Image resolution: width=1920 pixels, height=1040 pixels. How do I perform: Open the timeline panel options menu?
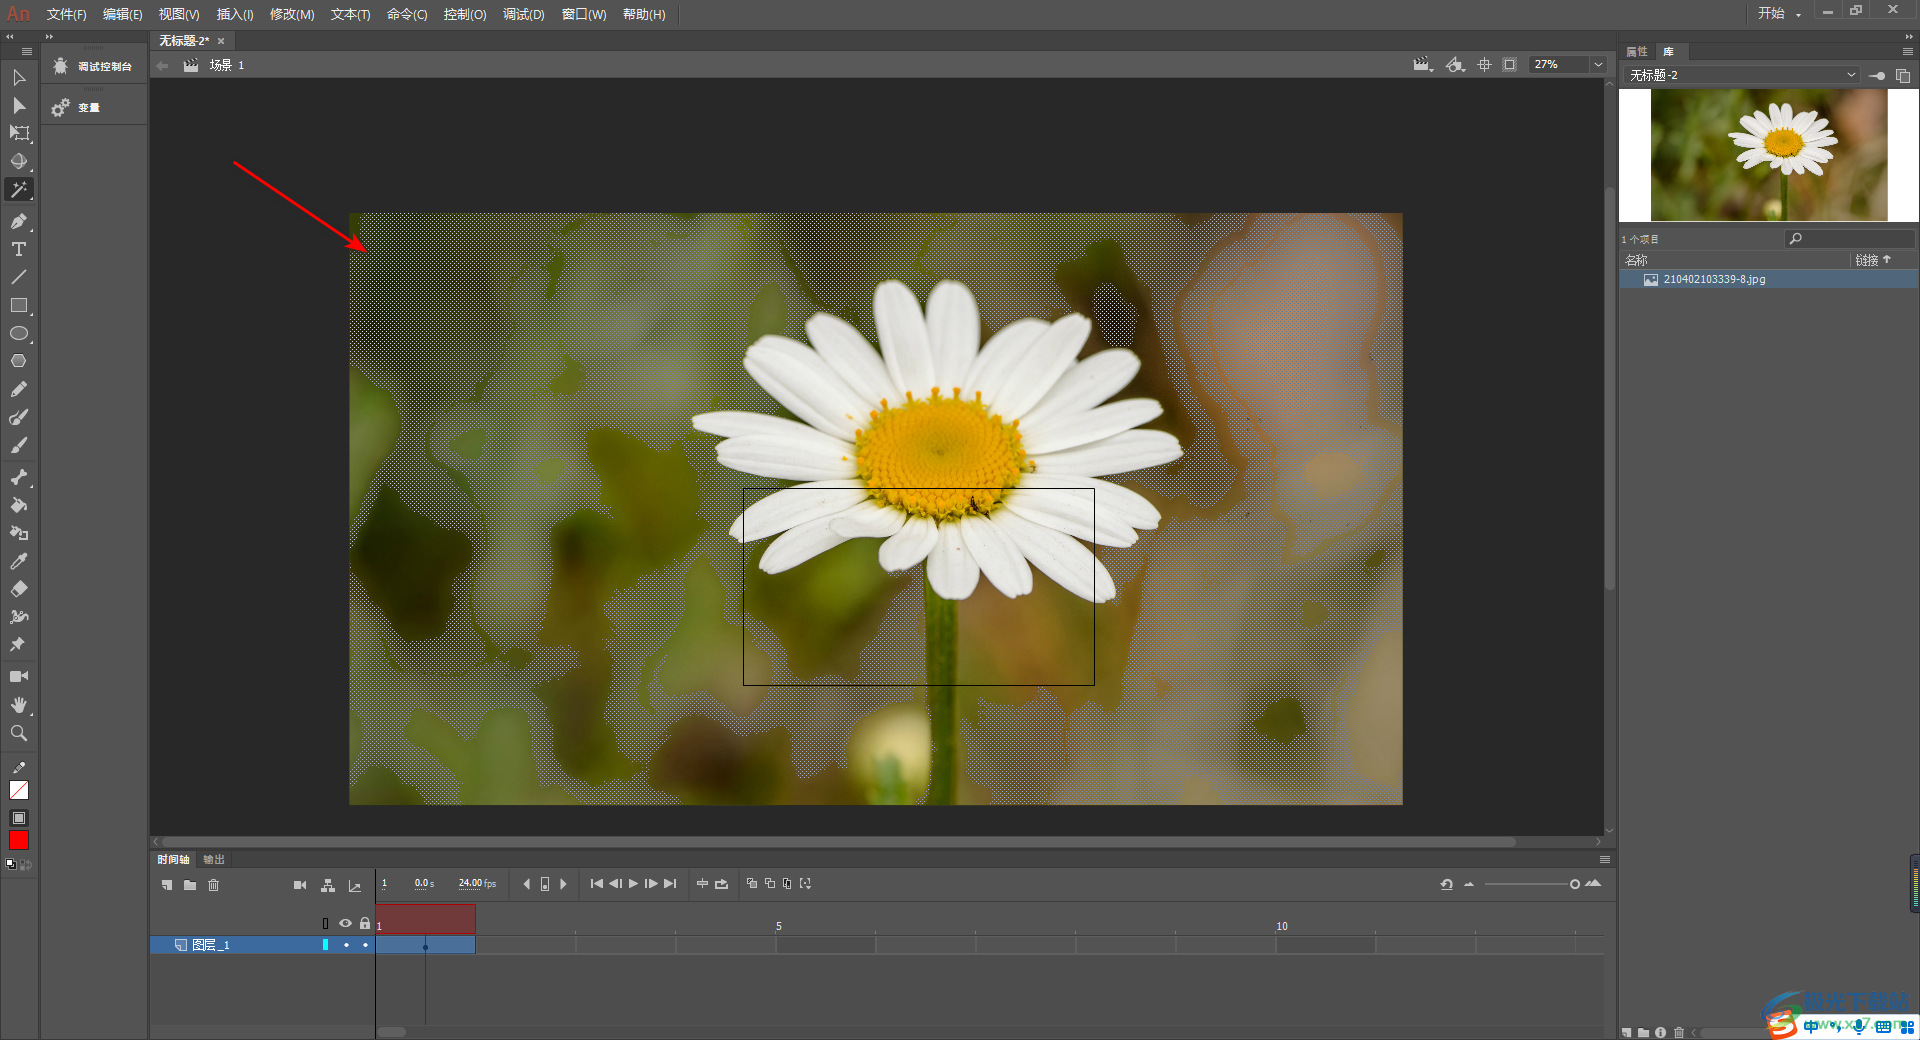click(x=1605, y=860)
